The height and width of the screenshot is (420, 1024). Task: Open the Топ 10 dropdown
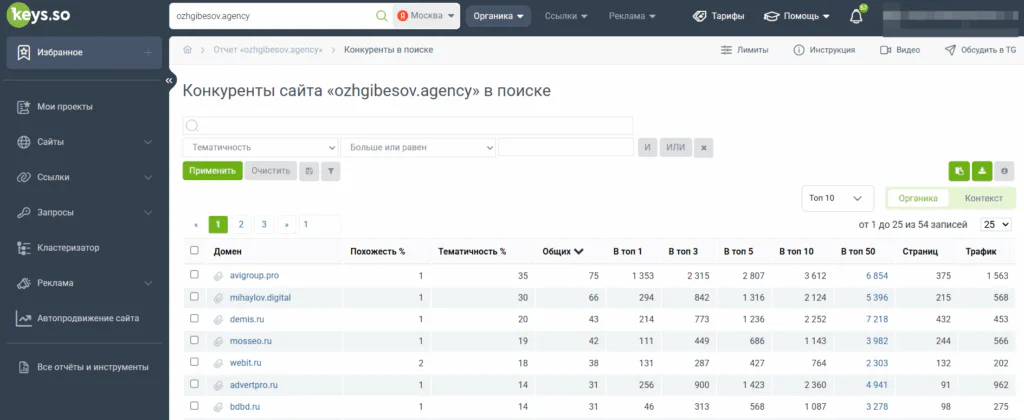[x=837, y=198]
